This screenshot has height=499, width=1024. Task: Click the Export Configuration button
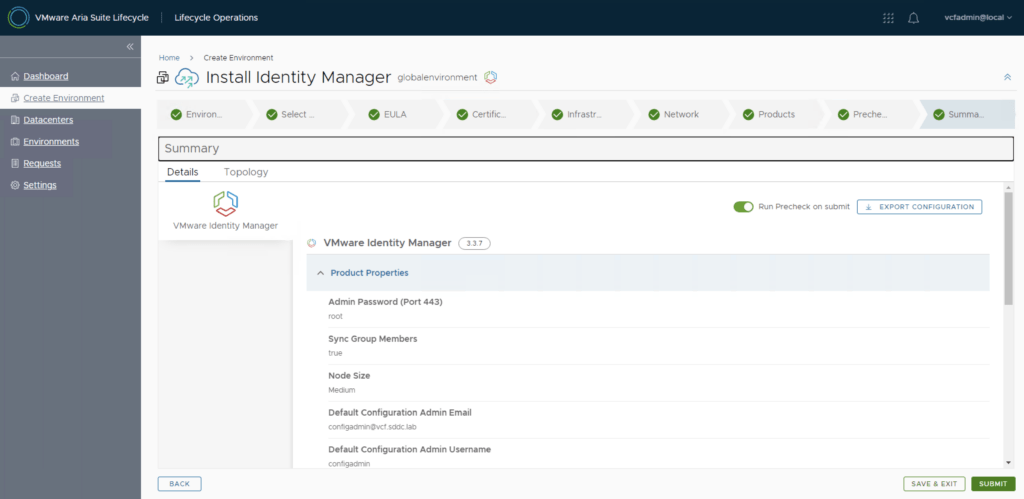(x=919, y=207)
